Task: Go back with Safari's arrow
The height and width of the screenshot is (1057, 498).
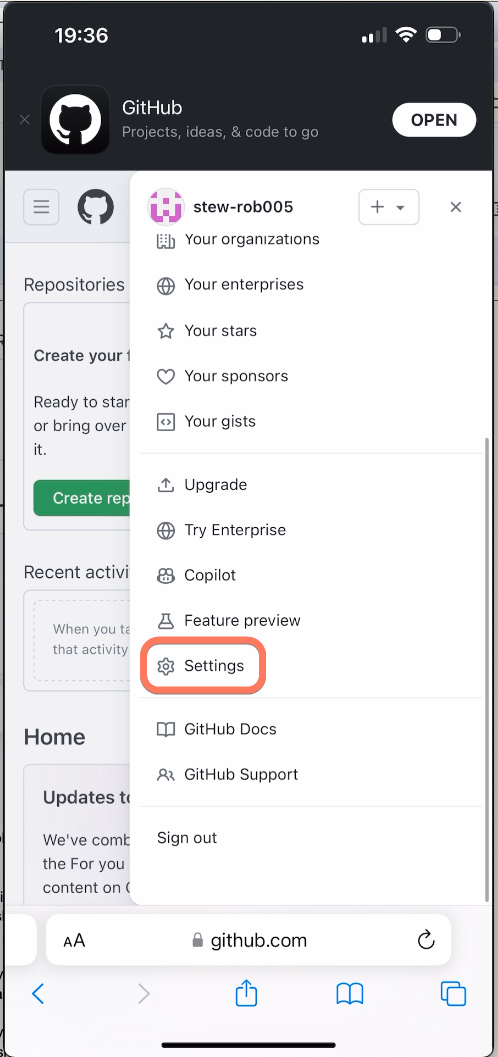Action: [x=38, y=994]
